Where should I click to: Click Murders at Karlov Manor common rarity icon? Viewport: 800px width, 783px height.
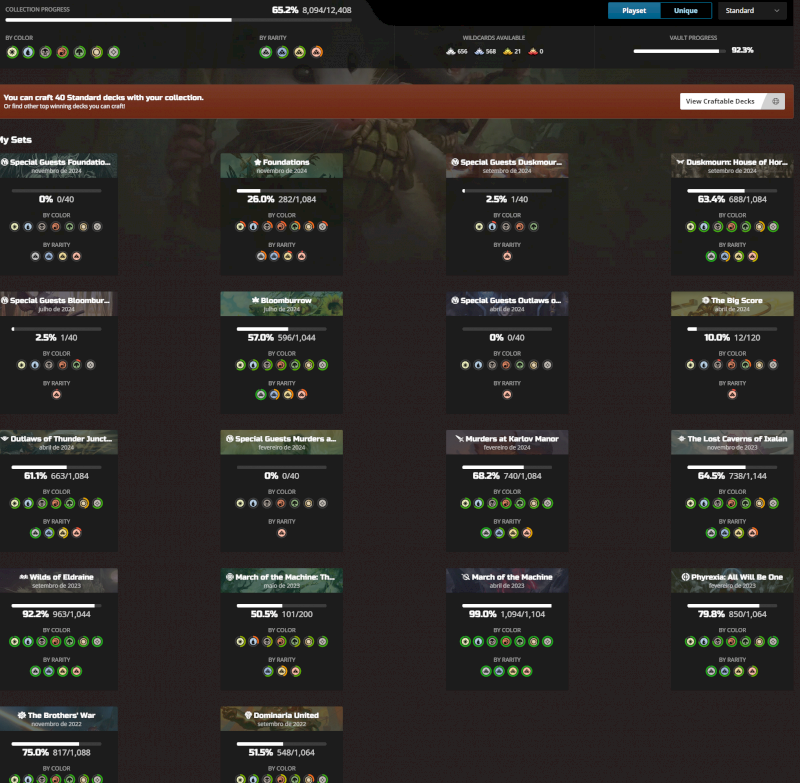(486, 533)
